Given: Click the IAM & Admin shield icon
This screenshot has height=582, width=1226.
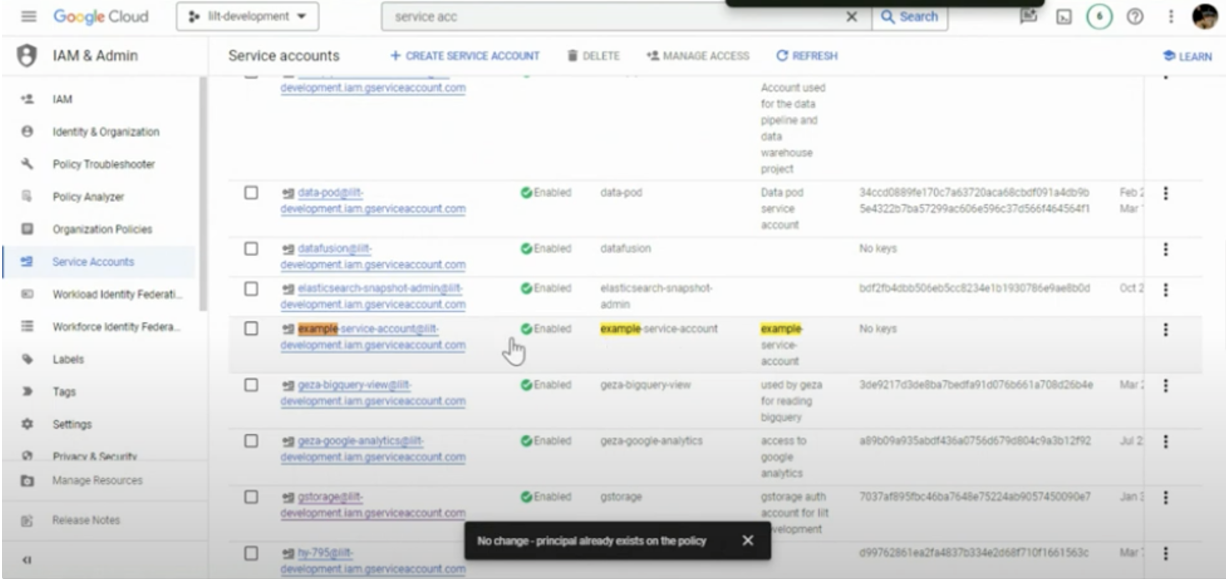Looking at the screenshot, I should point(28,56).
